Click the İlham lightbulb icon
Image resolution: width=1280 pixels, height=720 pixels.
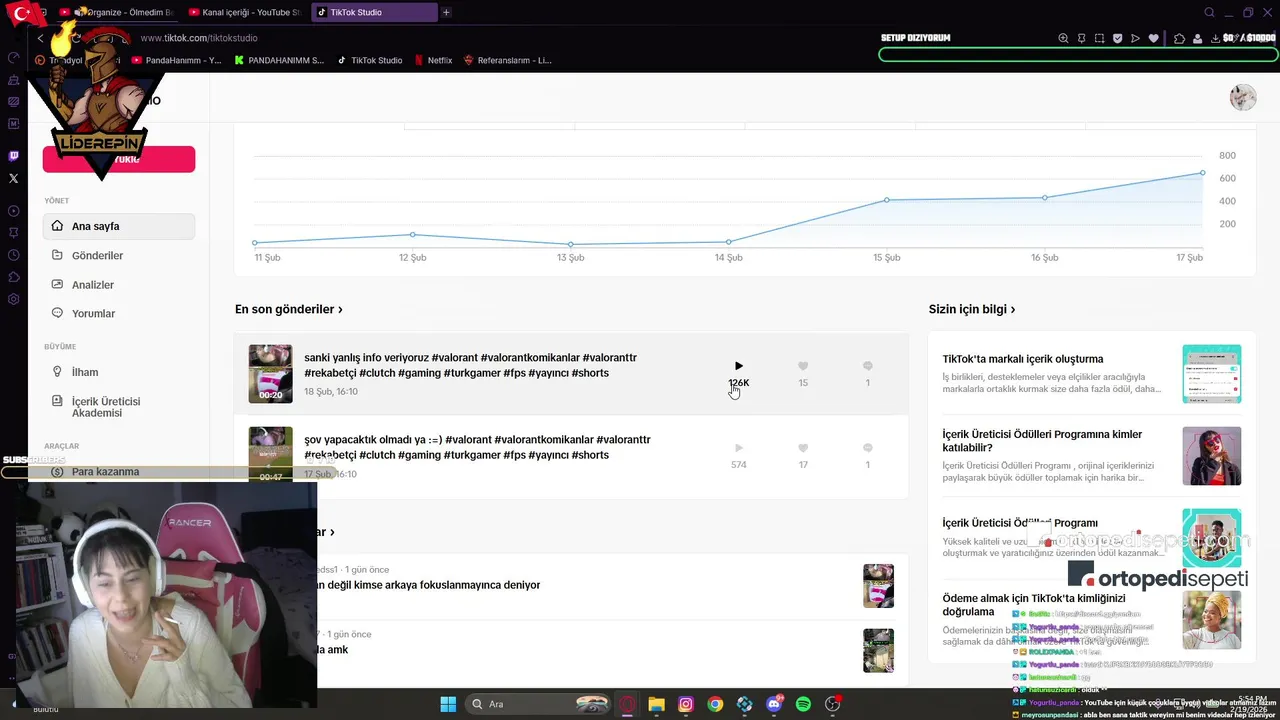click(x=57, y=372)
